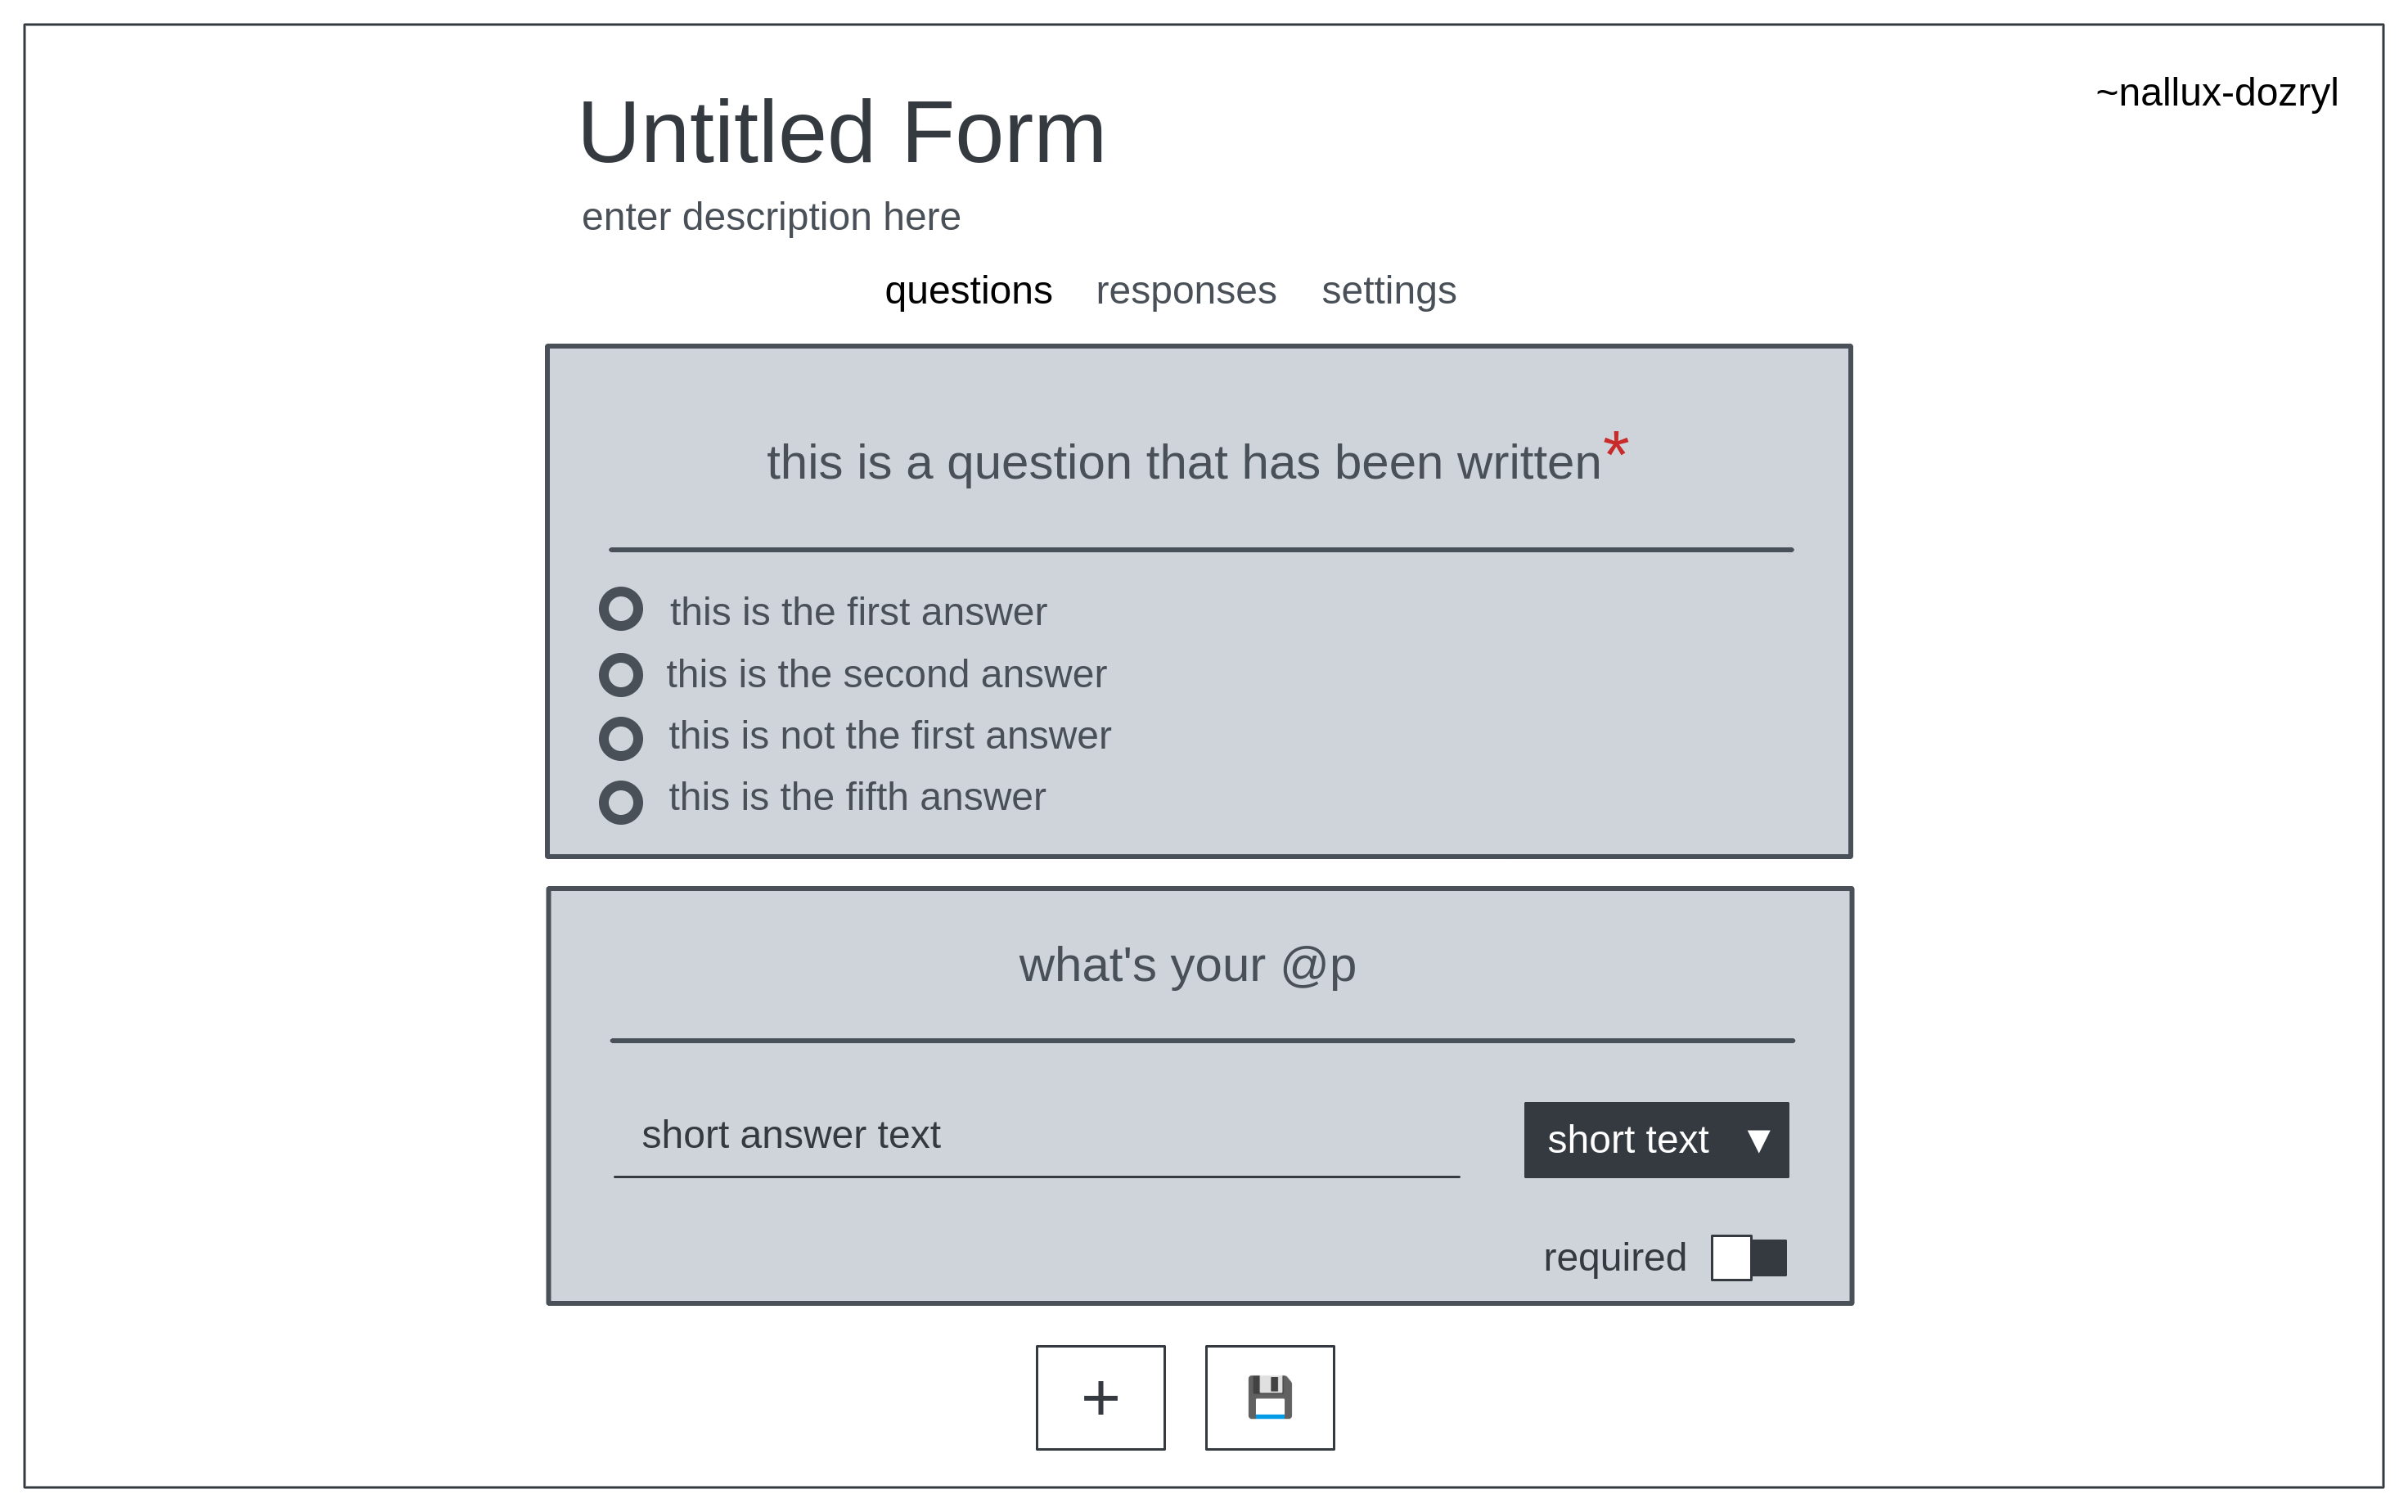Click the plus icon to add question
The image size is (2408, 1512).
click(x=1100, y=1397)
